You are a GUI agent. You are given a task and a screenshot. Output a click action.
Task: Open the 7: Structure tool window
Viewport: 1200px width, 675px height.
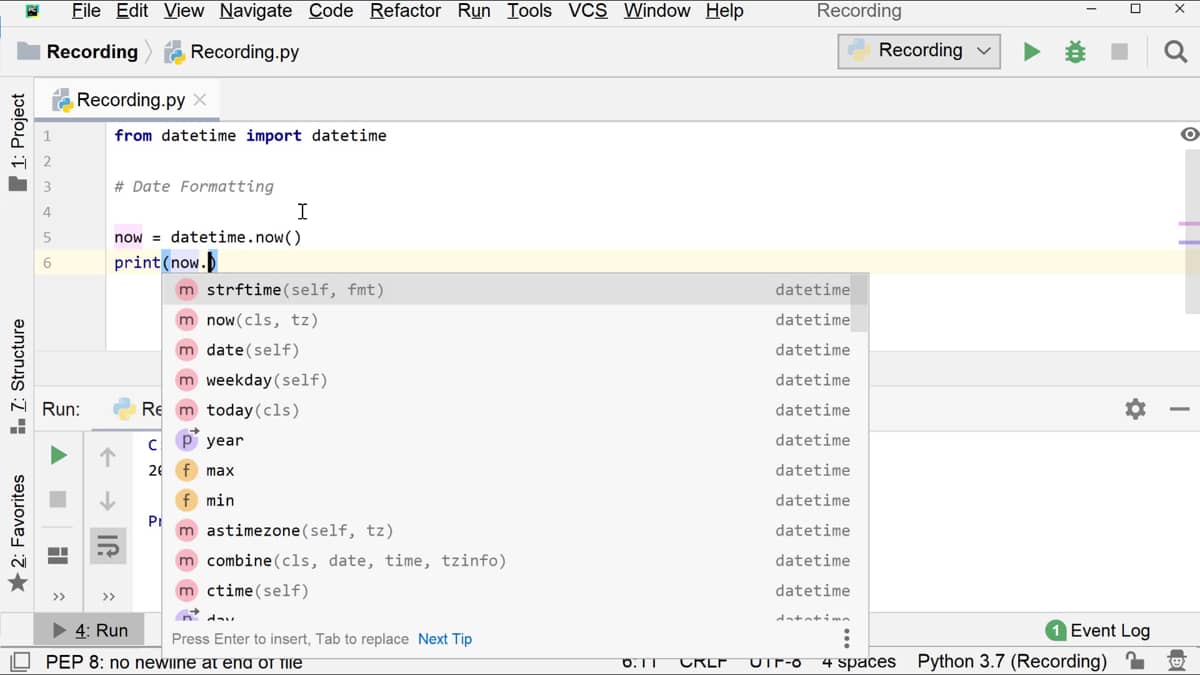(18, 375)
